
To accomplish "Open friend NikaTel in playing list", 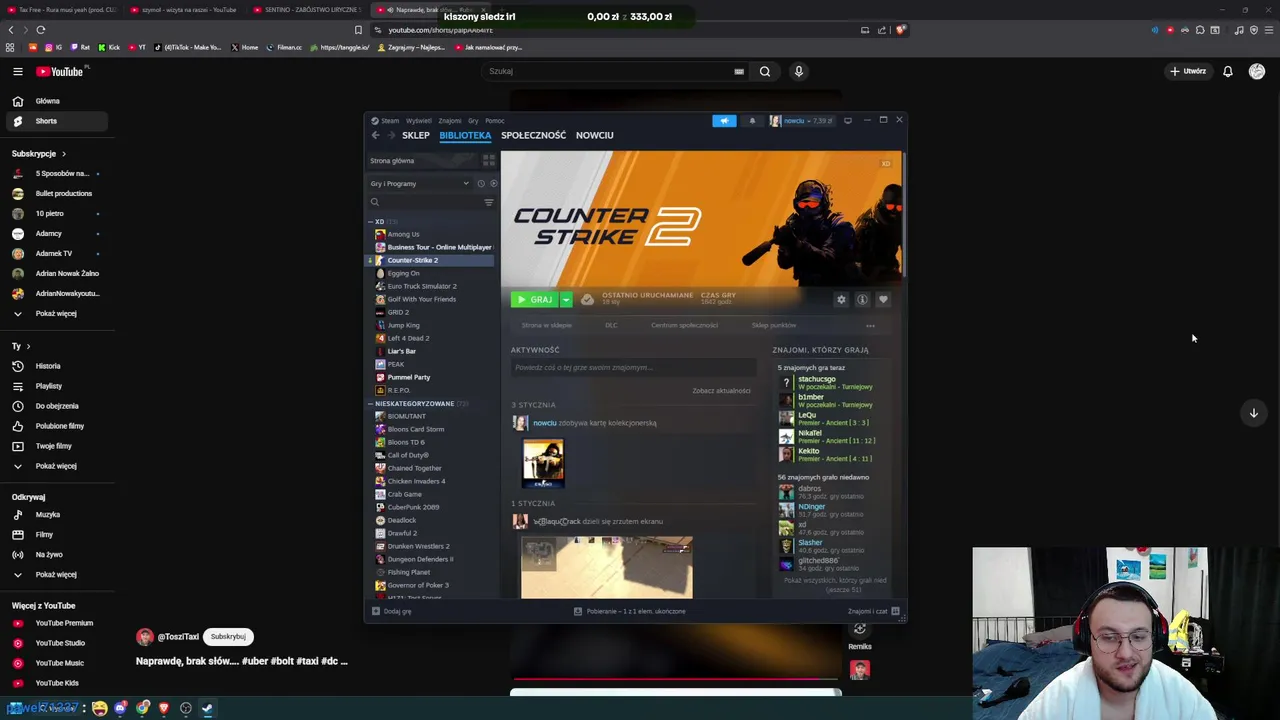I will click(826, 437).
